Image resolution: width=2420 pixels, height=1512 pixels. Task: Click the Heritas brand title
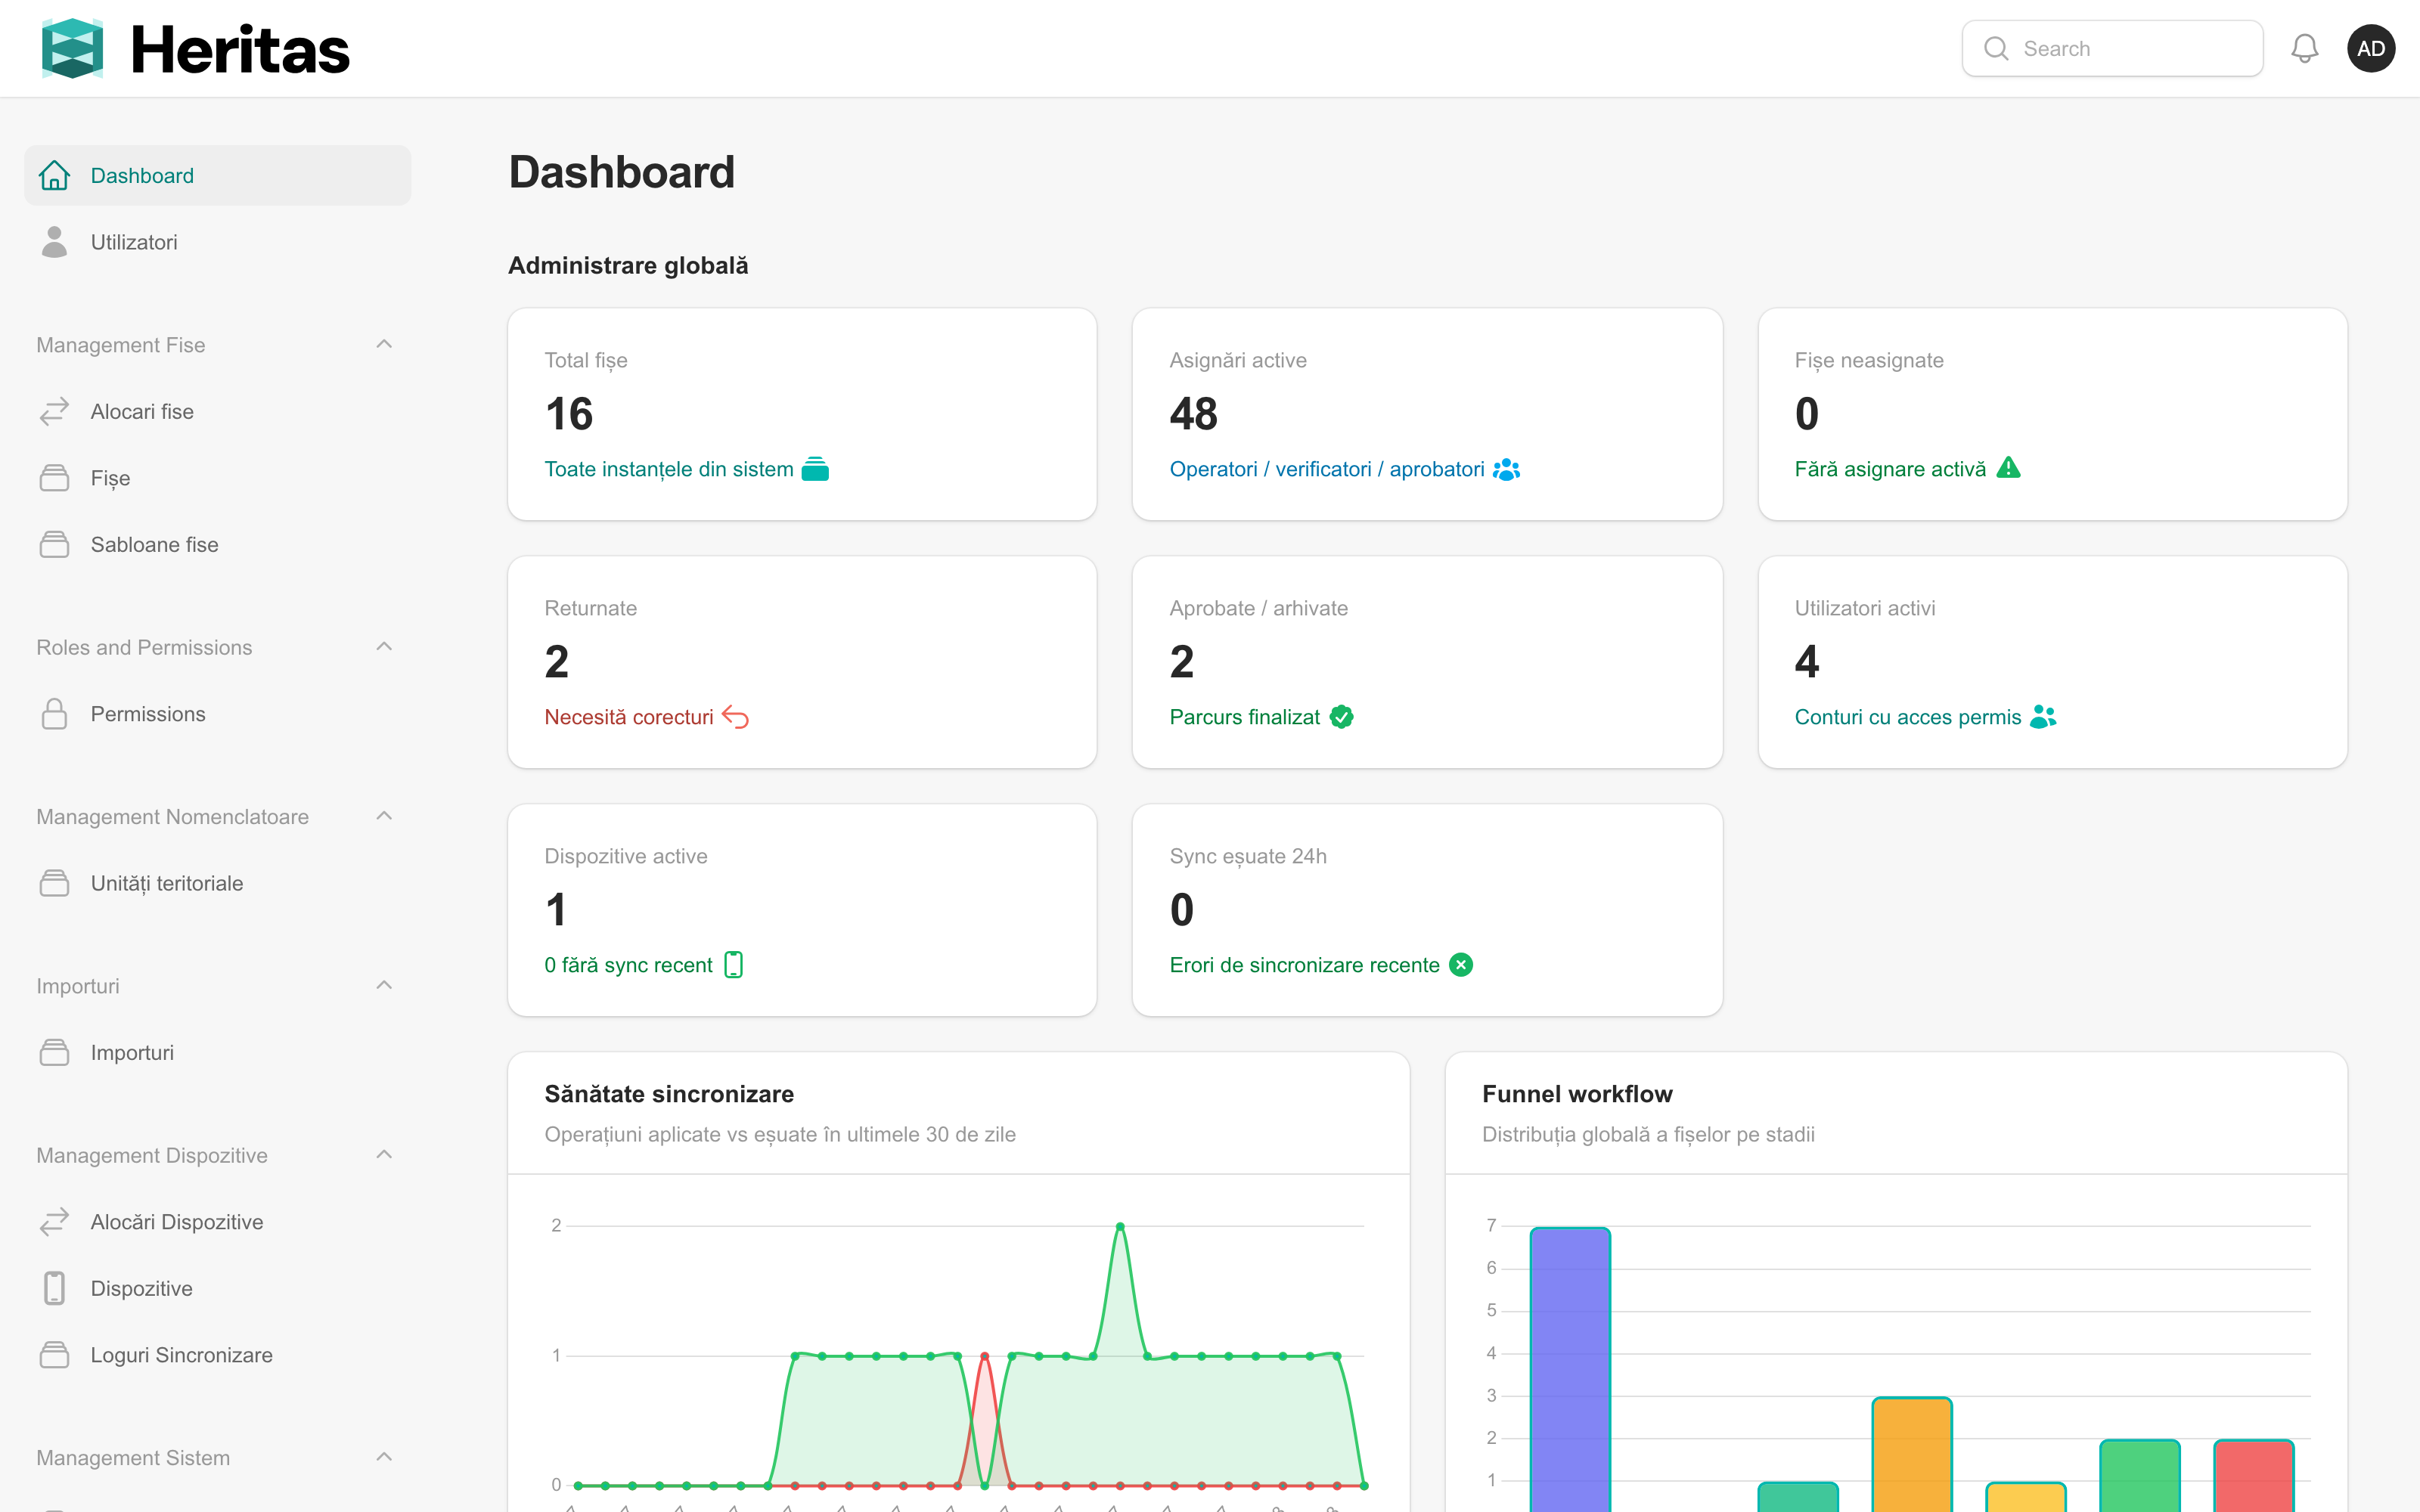(240, 49)
